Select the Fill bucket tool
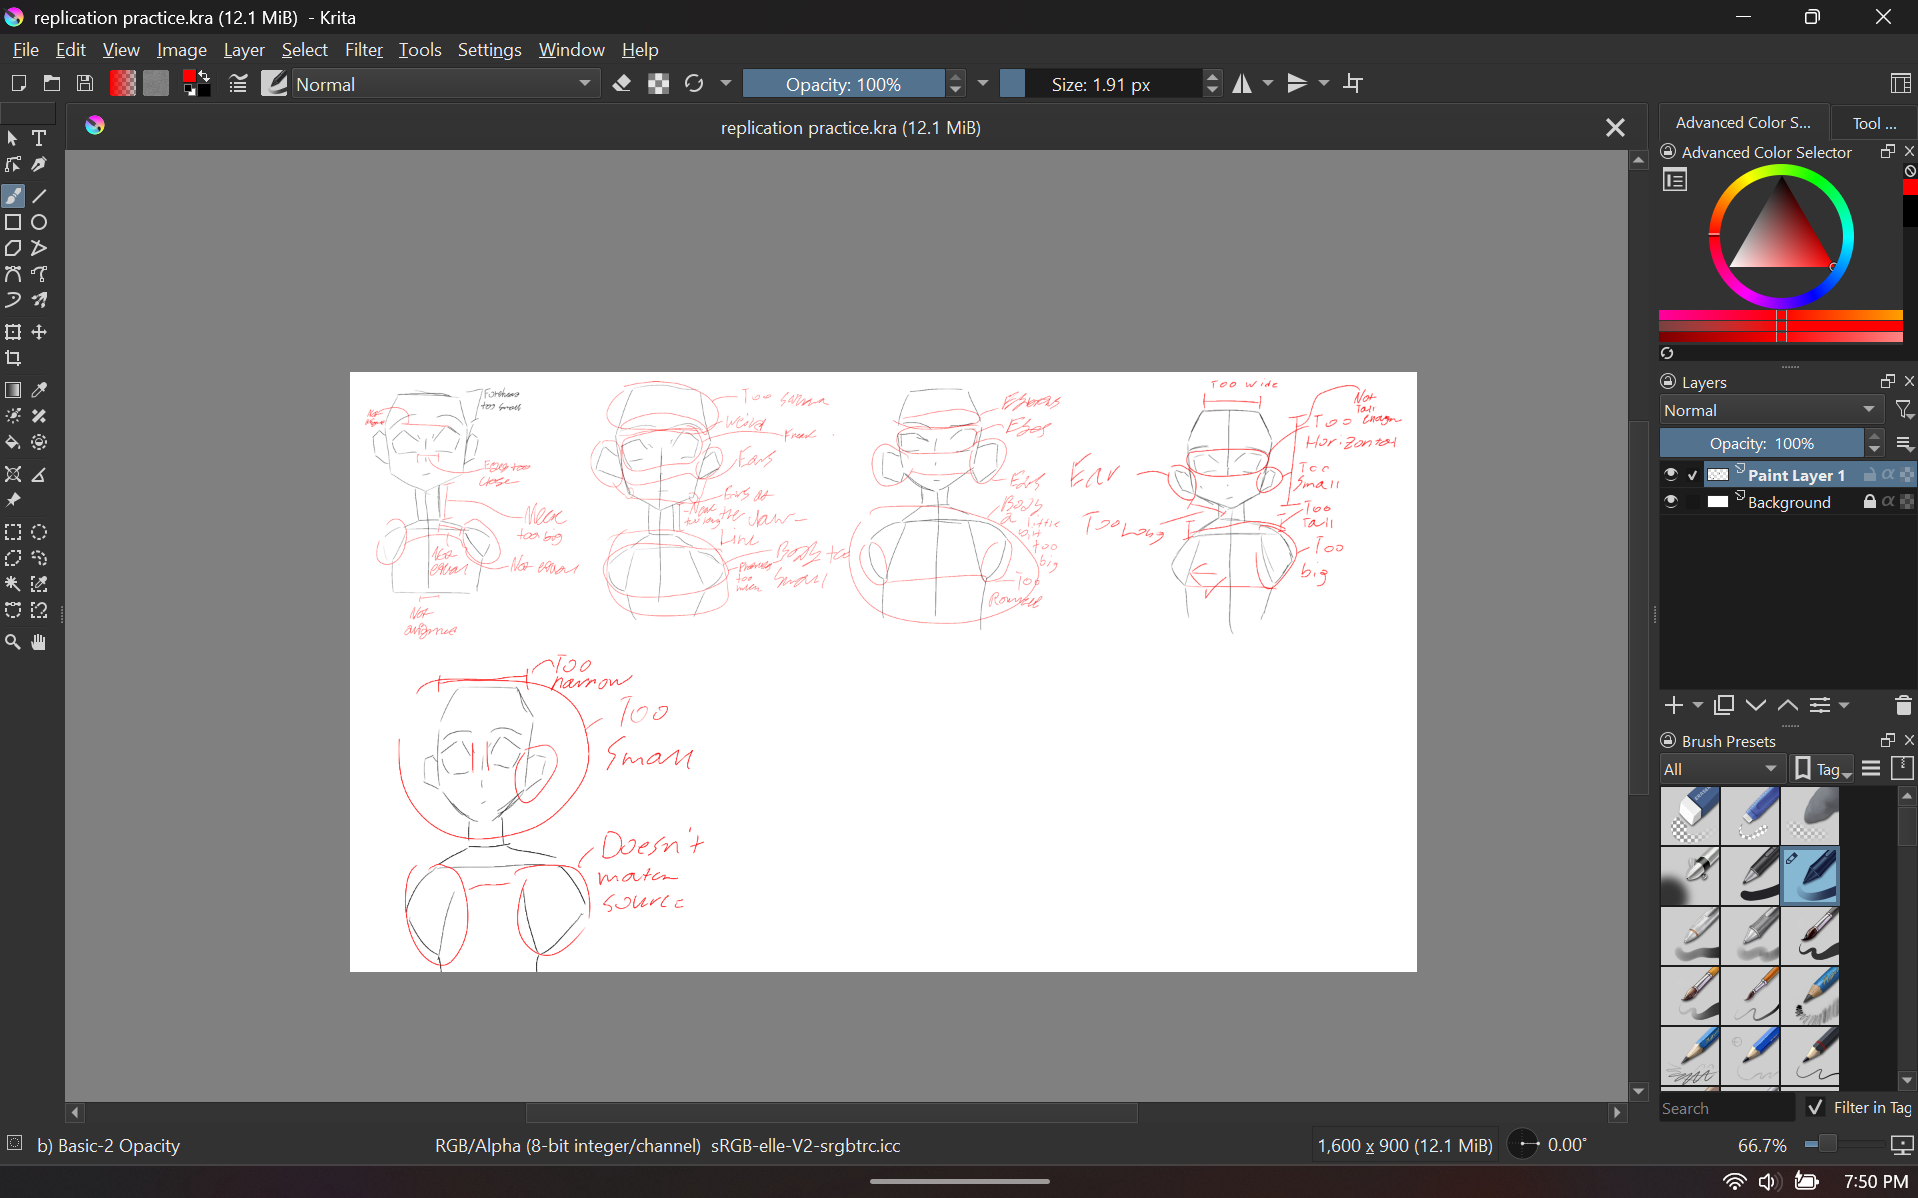 click(13, 443)
